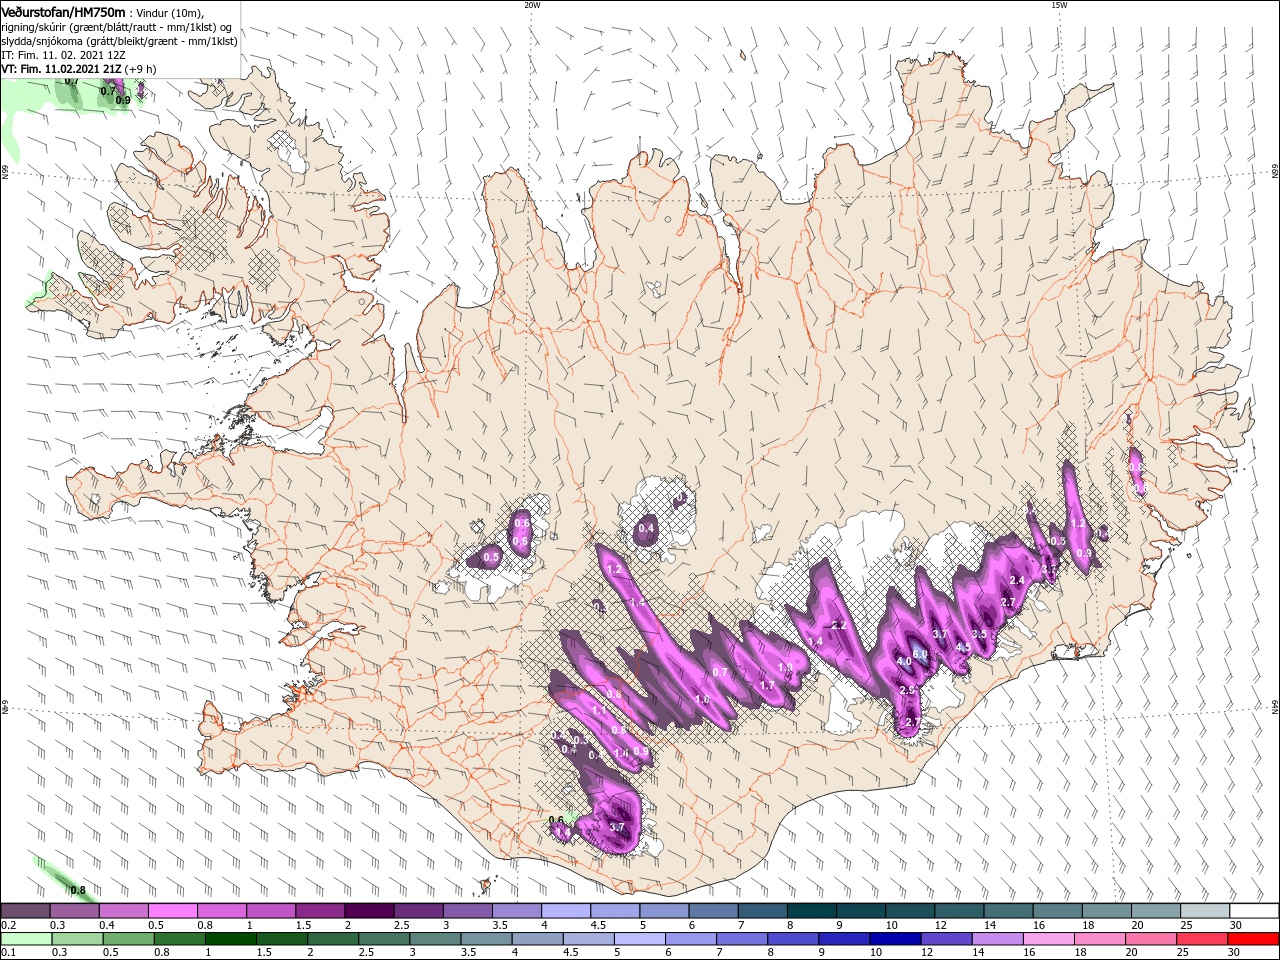Click the 1.7 precipitation value on the map
This screenshot has height=960, width=1280.
point(767,686)
